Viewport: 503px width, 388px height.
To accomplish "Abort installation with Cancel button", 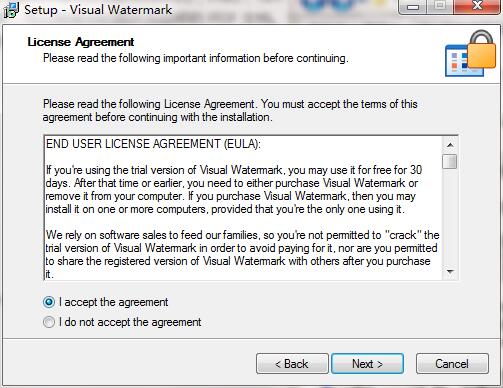I will (452, 364).
